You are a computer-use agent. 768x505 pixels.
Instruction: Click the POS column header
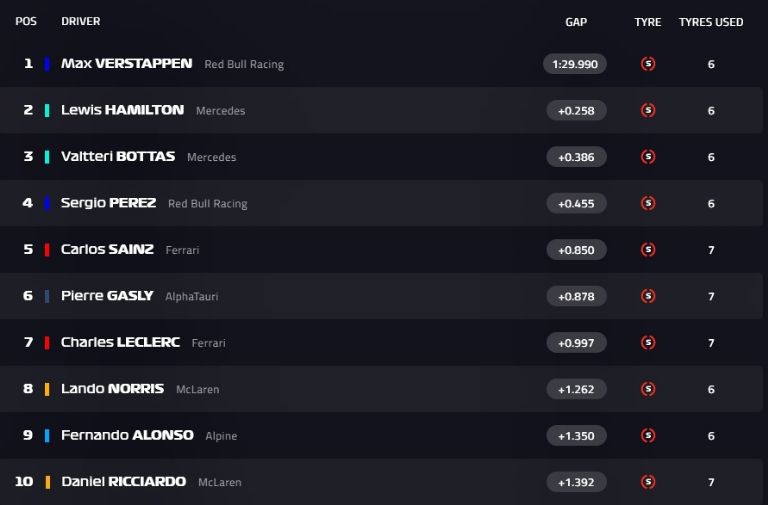(x=26, y=22)
